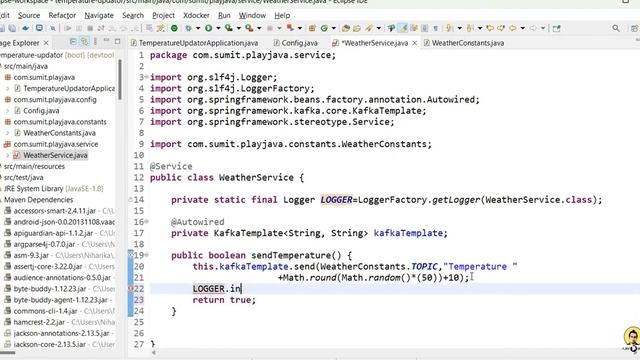
Task: Click the Resume debug icon
Action: pyautogui.click(x=68, y=28)
